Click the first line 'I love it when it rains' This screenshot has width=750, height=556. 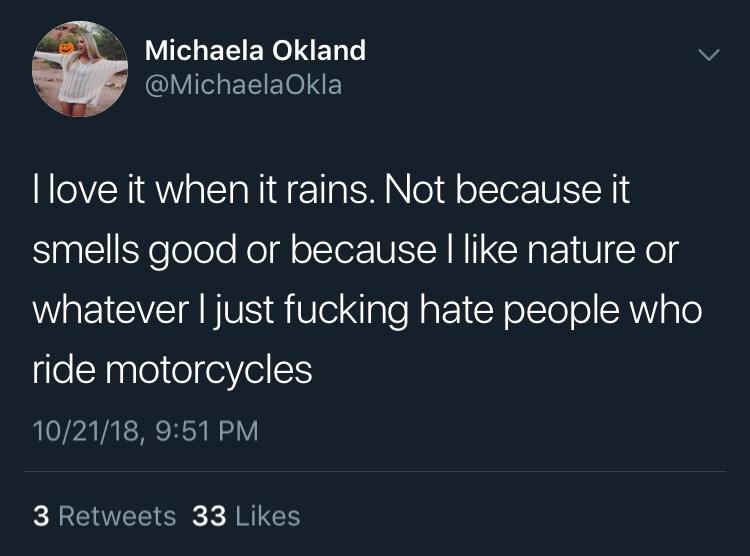201,190
